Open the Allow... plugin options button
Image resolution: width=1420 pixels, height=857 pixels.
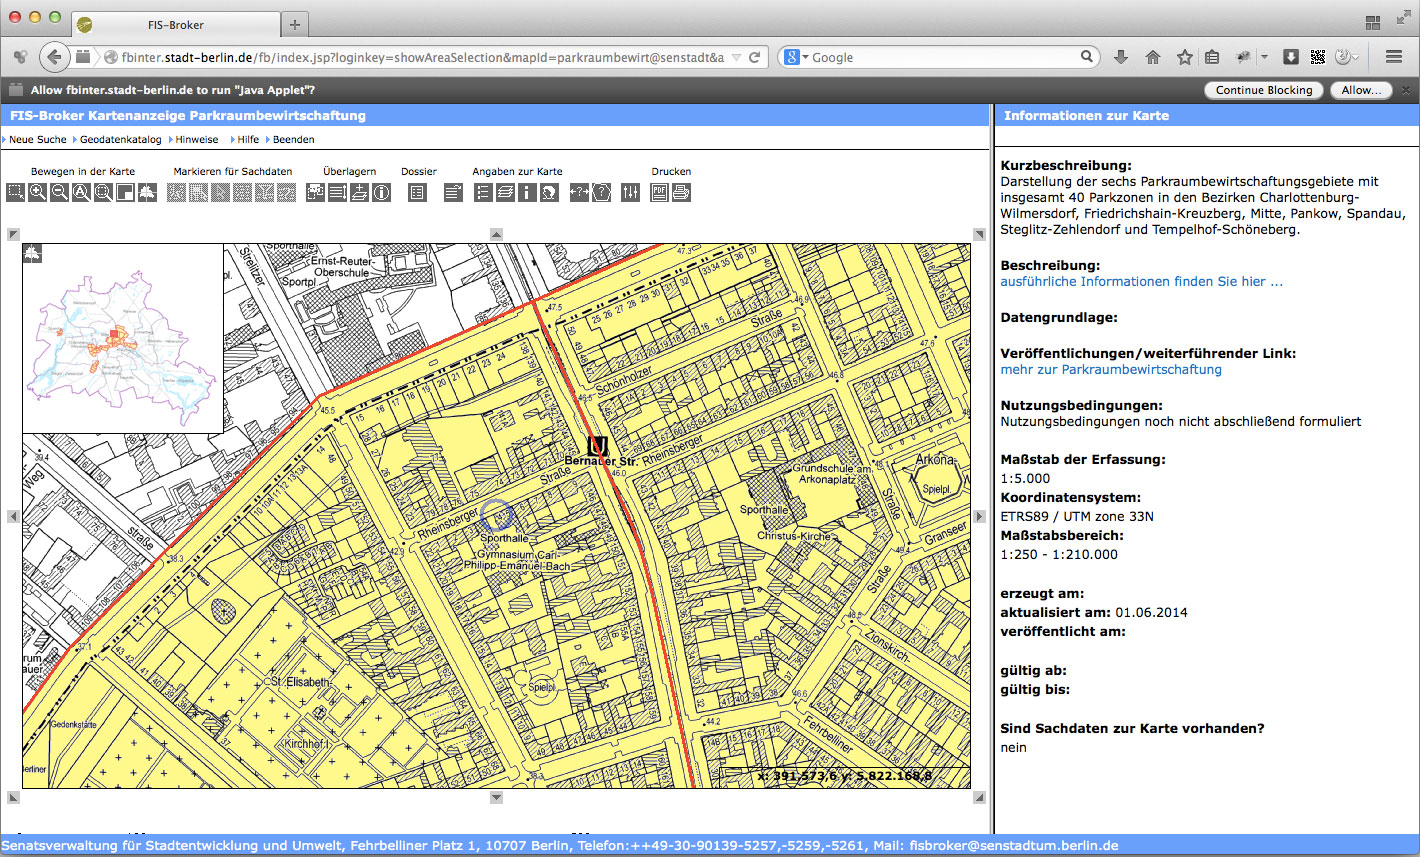[x=1361, y=90]
